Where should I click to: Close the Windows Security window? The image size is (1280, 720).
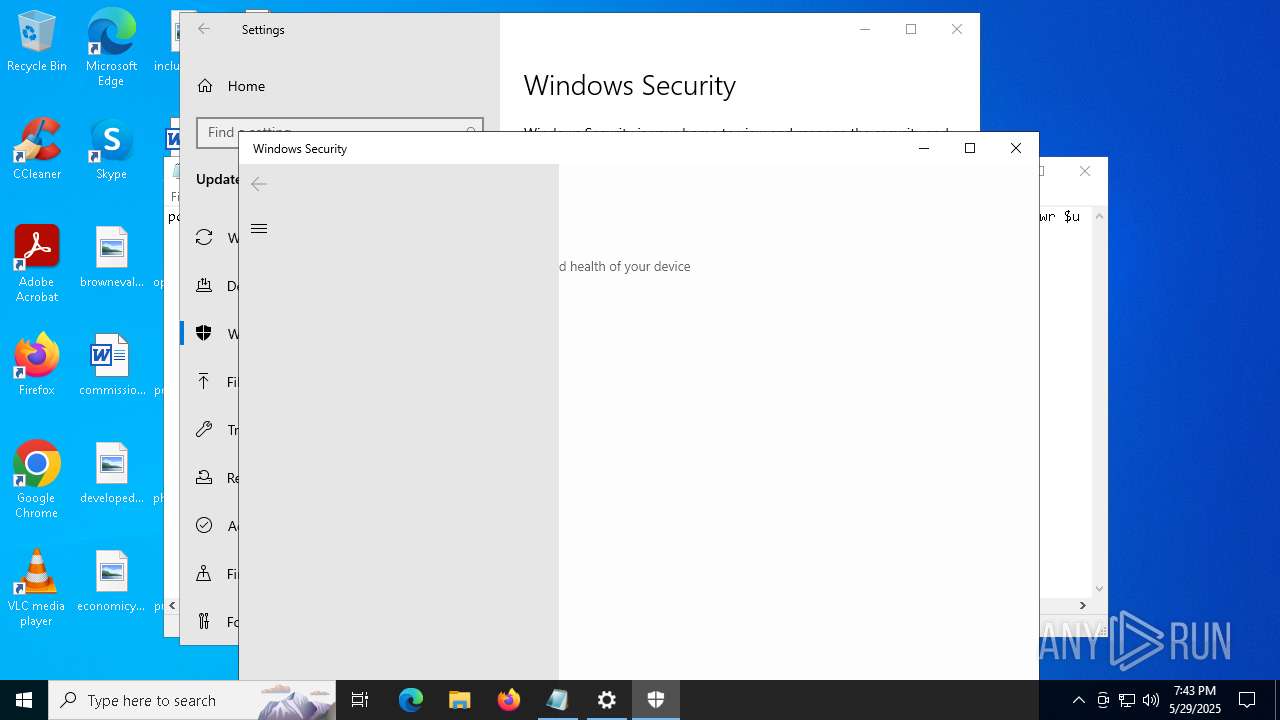(x=1016, y=148)
